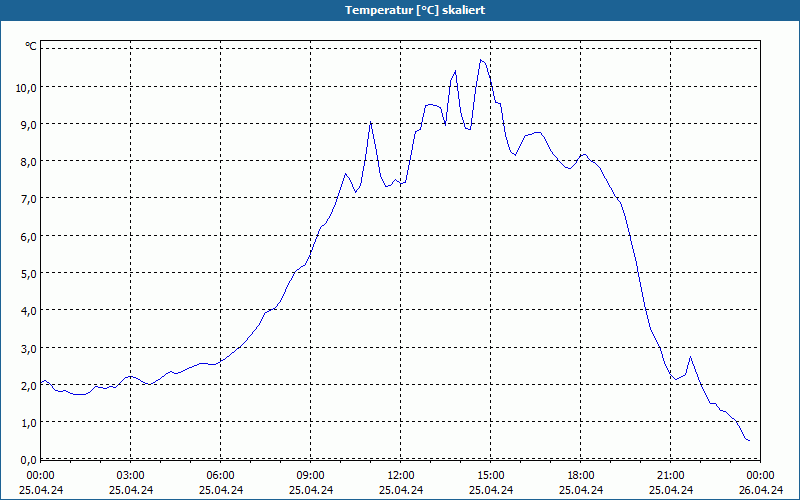Screen dimensions: 800x500
Task: Click the 7,0 y-axis label
Action: pyautogui.click(x=29, y=199)
